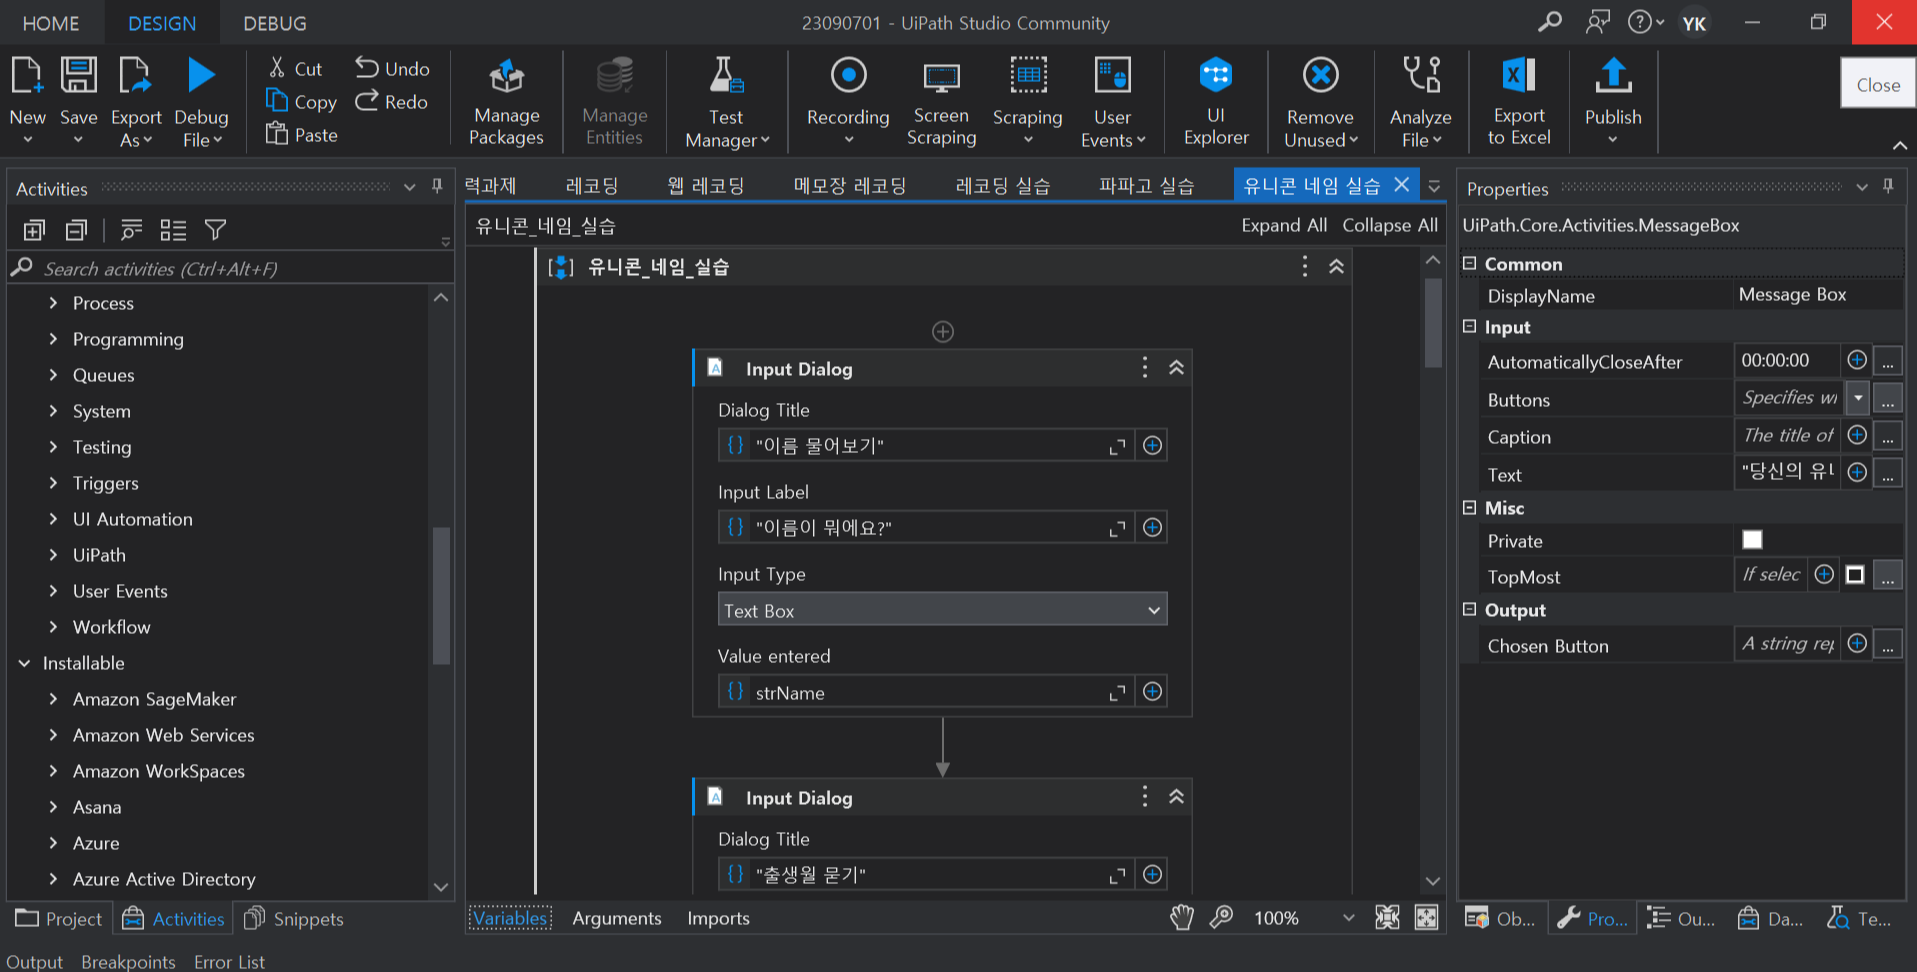The height and width of the screenshot is (972, 1917).
Task: Open the 파파고 실습 workflow tab
Action: pos(1146,186)
